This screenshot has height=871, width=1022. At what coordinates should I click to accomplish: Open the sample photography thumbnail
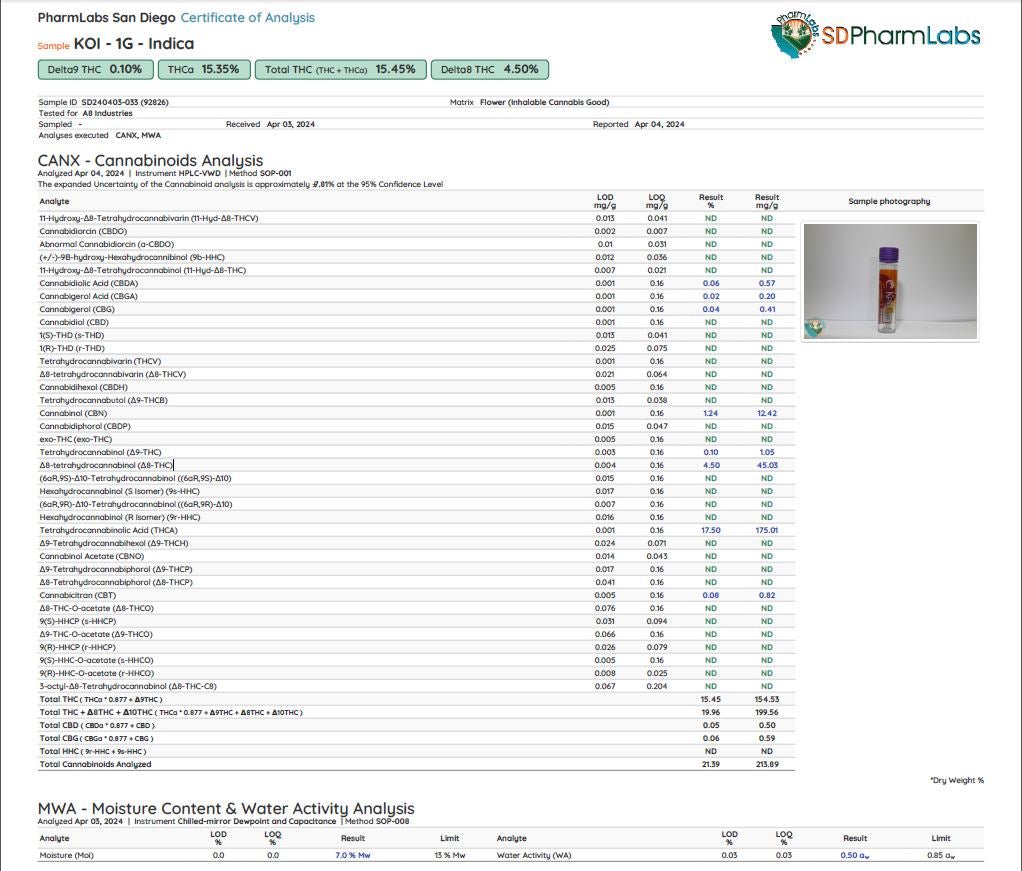pyautogui.click(x=890, y=282)
